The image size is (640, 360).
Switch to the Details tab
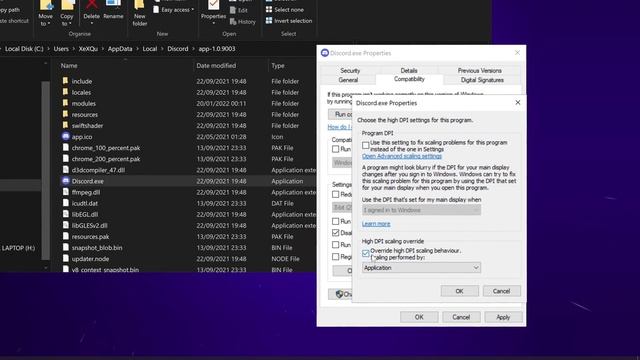[409, 70]
